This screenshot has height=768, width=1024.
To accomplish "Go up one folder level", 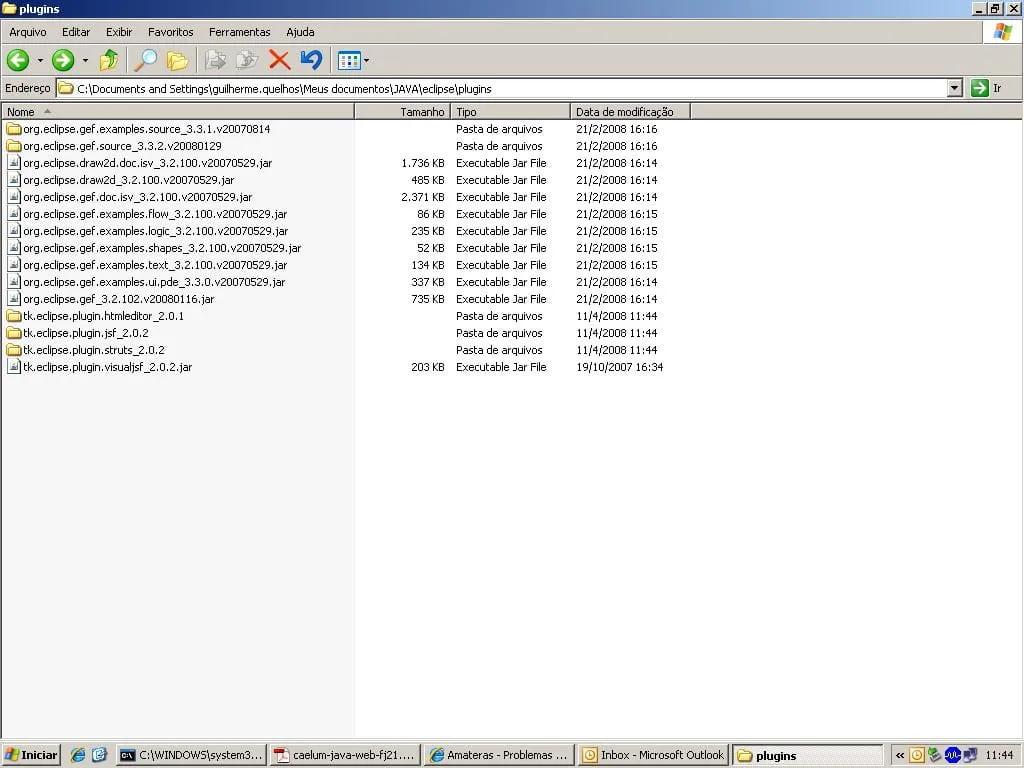I will click(x=109, y=60).
